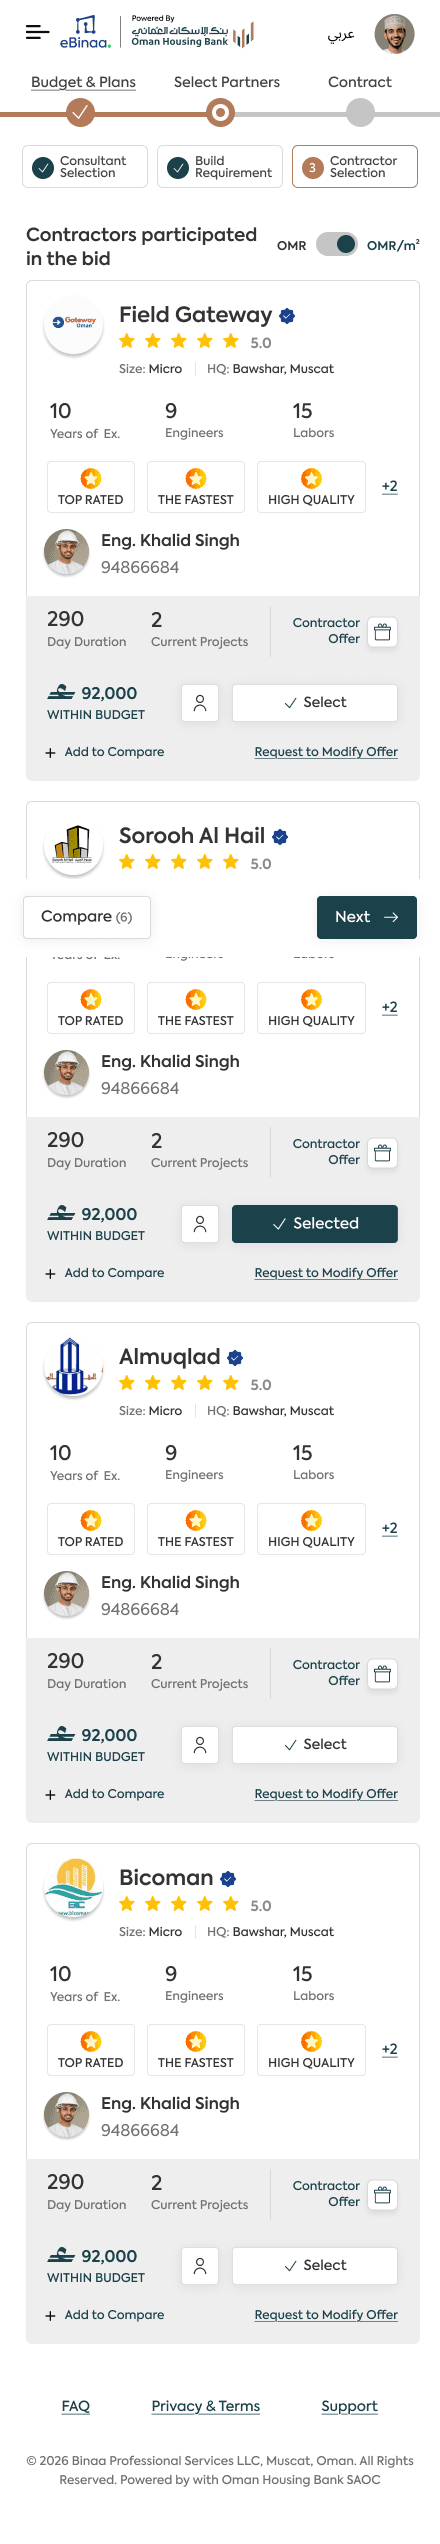This screenshot has width=440, height=2544.
Task: Click Field Gateway contractor offer bag icon
Action: click(x=382, y=632)
